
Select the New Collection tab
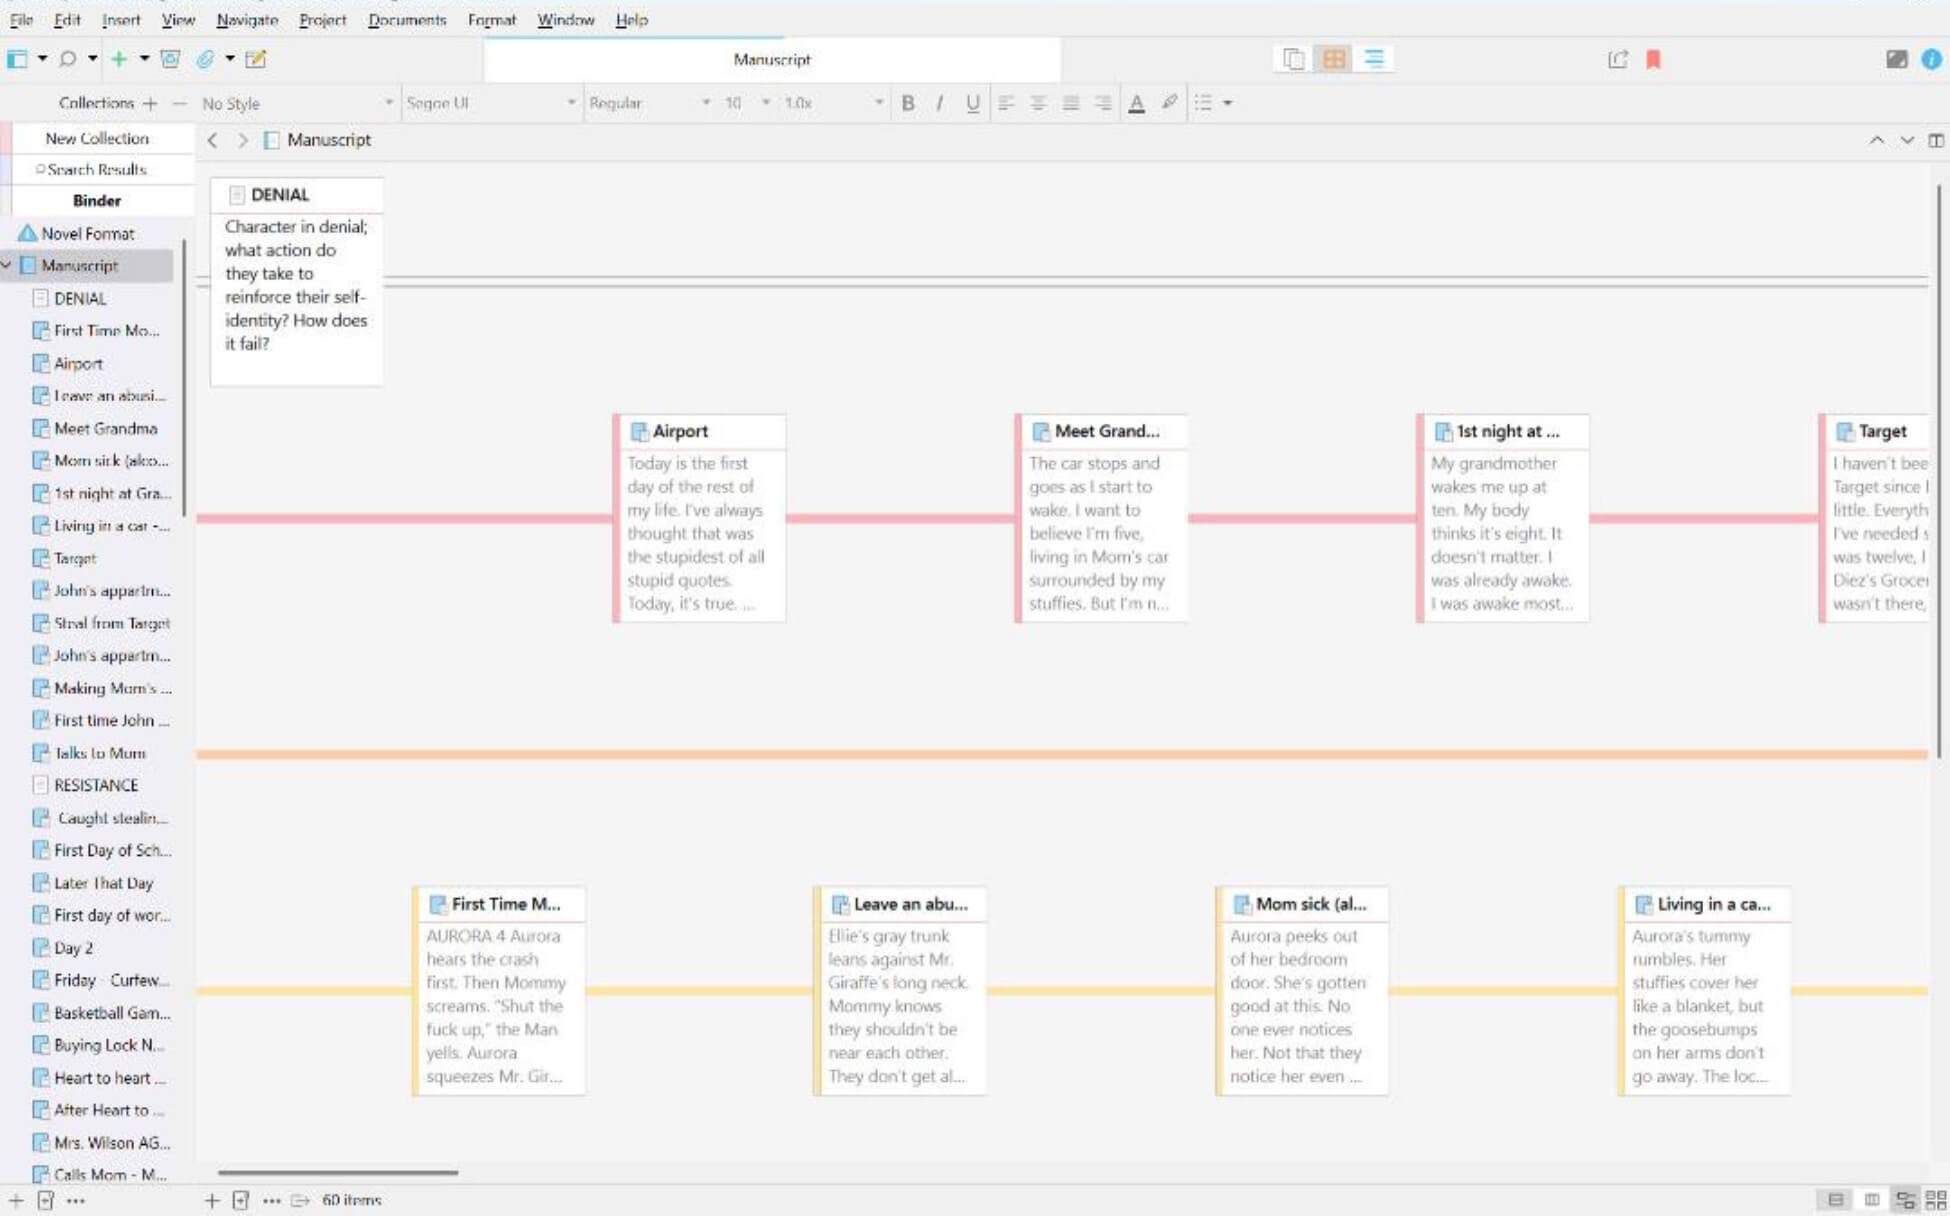coord(97,139)
